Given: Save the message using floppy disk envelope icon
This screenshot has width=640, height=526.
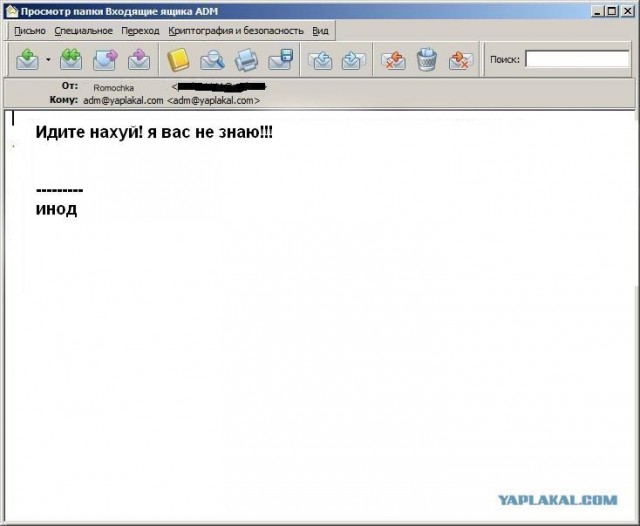Looking at the screenshot, I should point(281,60).
